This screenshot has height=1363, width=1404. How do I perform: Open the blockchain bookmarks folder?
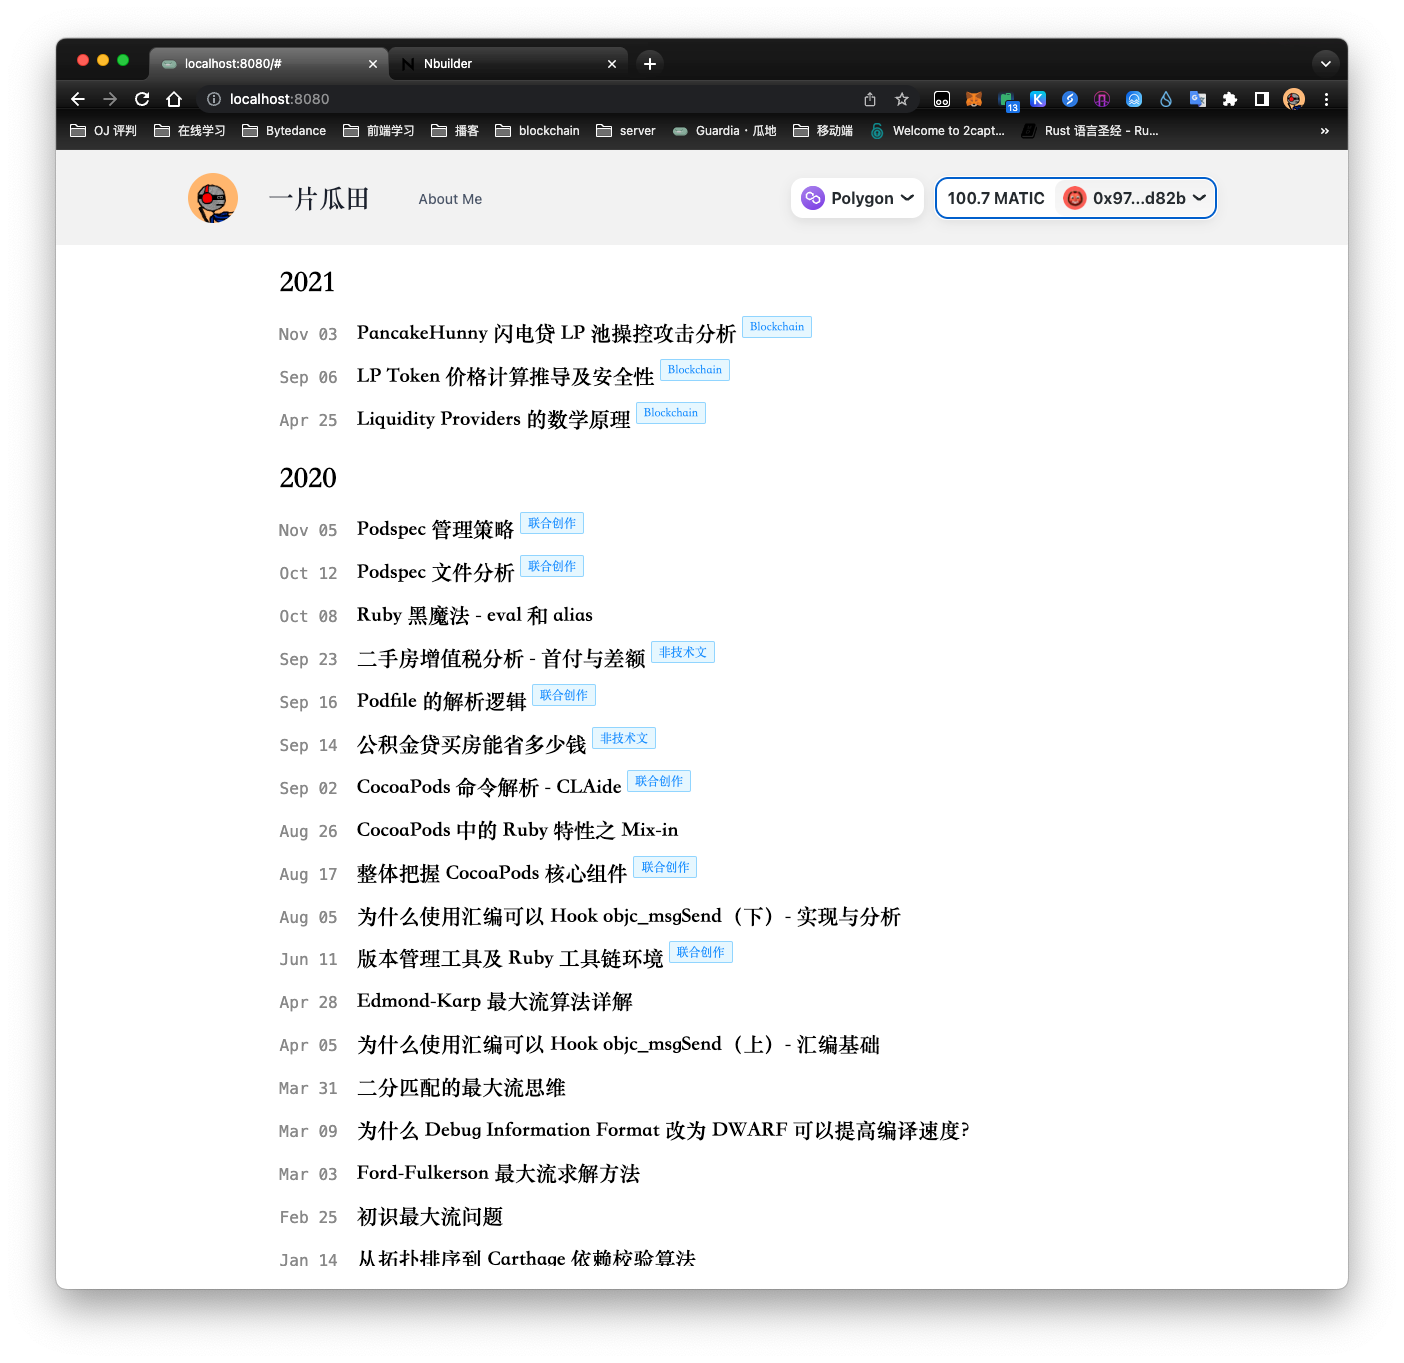coord(538,131)
